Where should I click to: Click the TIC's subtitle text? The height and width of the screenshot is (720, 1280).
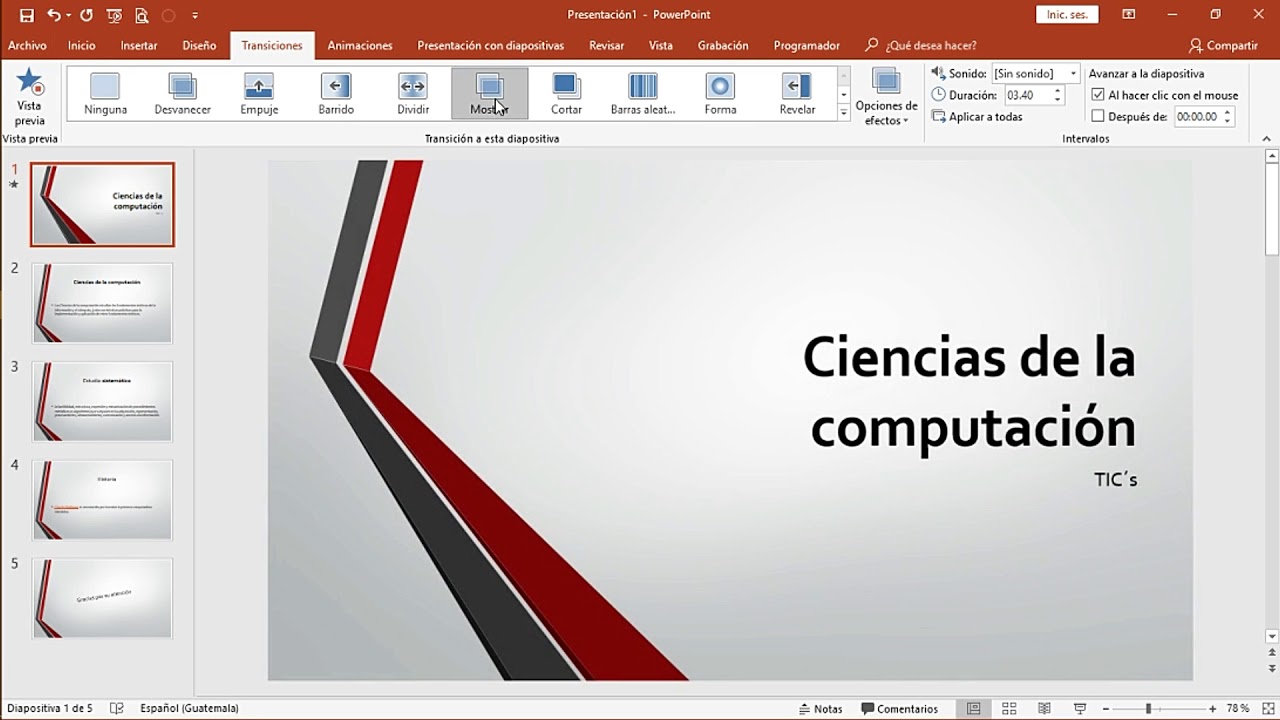pos(1116,480)
